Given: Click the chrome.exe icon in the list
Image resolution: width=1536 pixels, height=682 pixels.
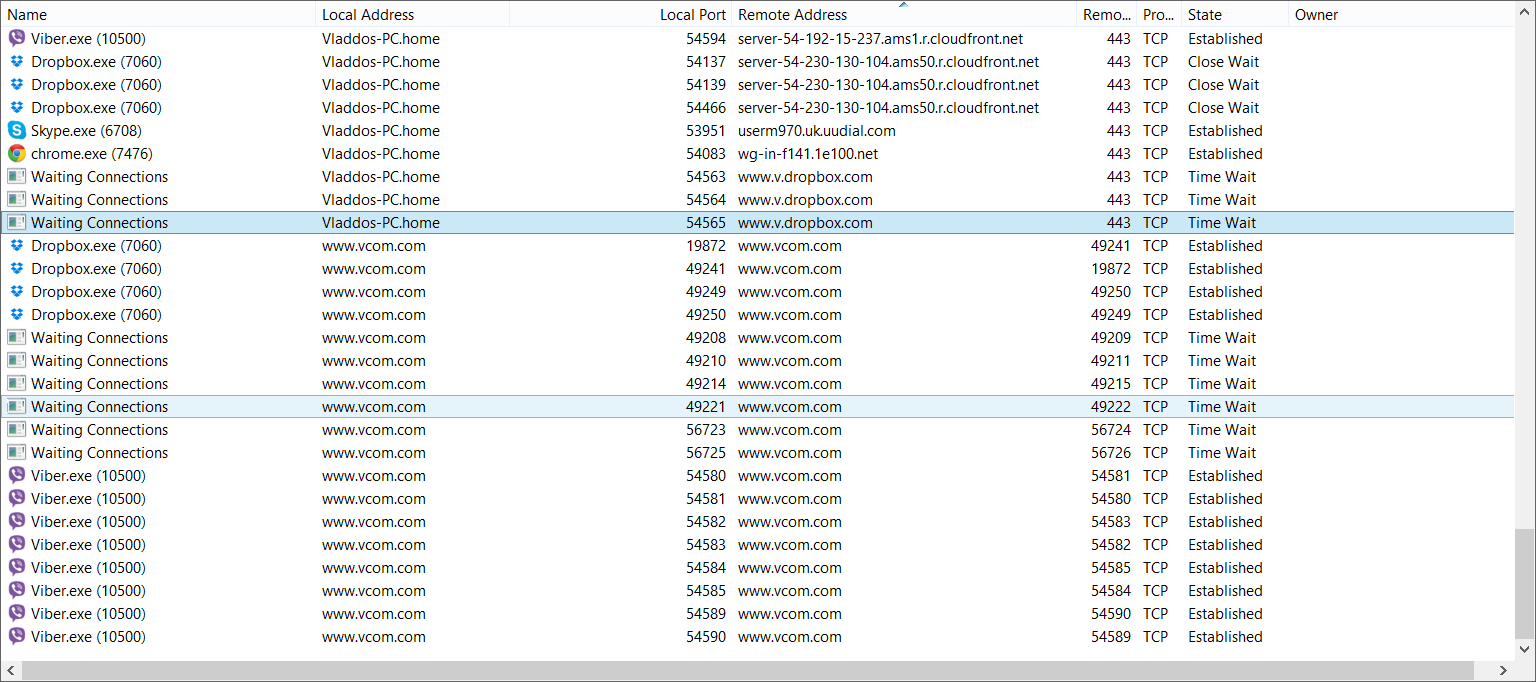Looking at the screenshot, I should click(17, 153).
